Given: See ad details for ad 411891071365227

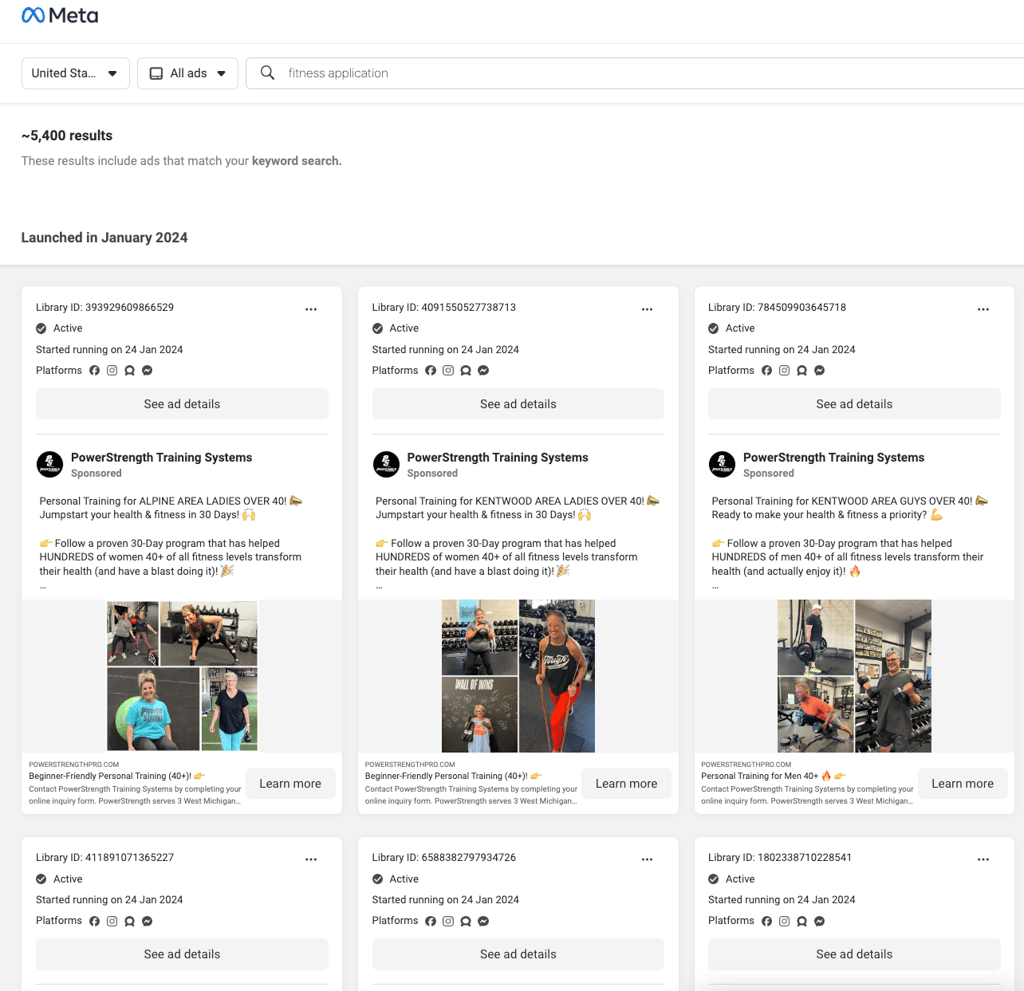Looking at the screenshot, I should pyautogui.click(x=182, y=954).
